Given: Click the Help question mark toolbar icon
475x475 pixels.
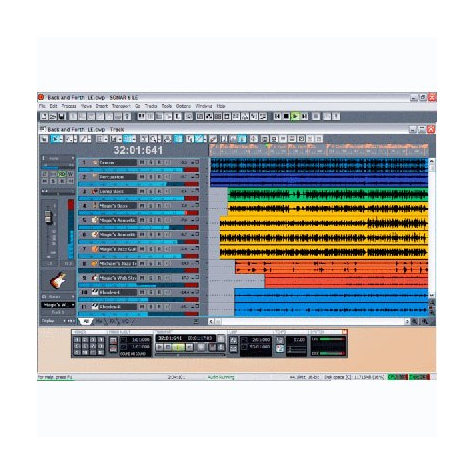Looking at the screenshot, I should tap(127, 116).
